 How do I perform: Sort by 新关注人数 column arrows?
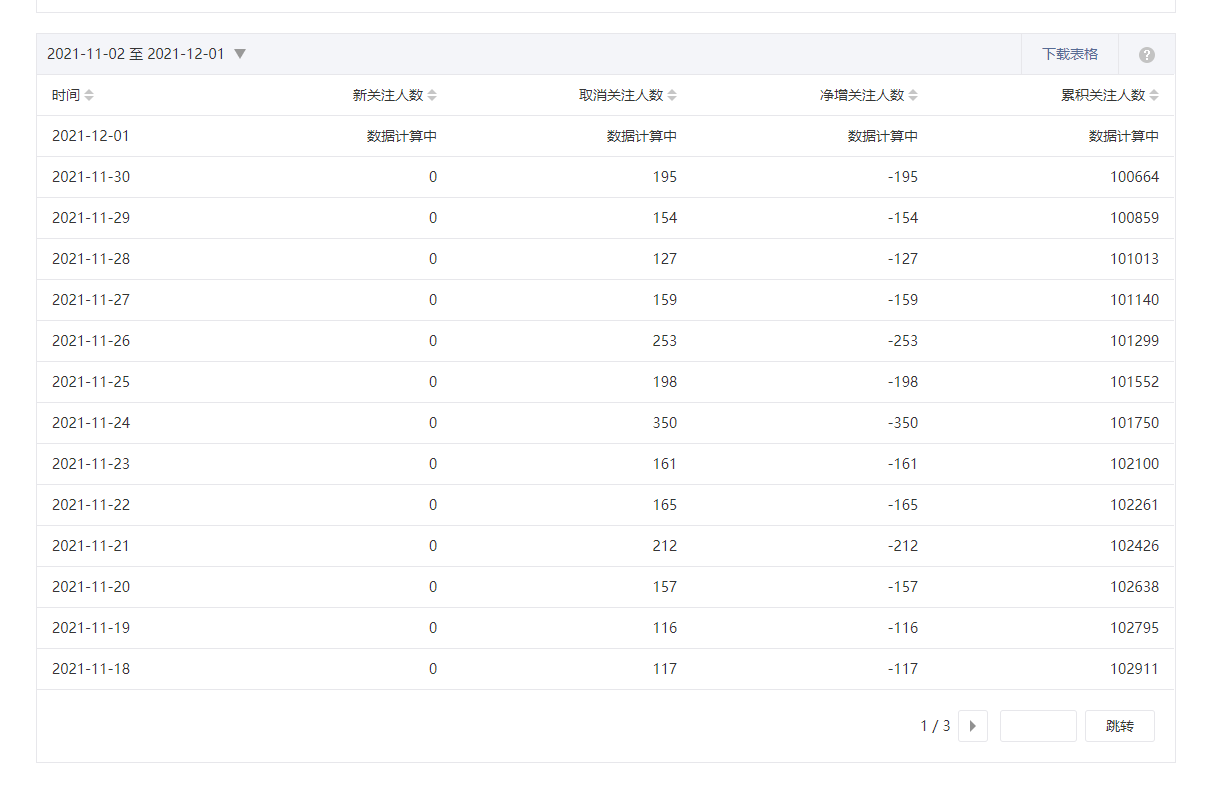432,96
